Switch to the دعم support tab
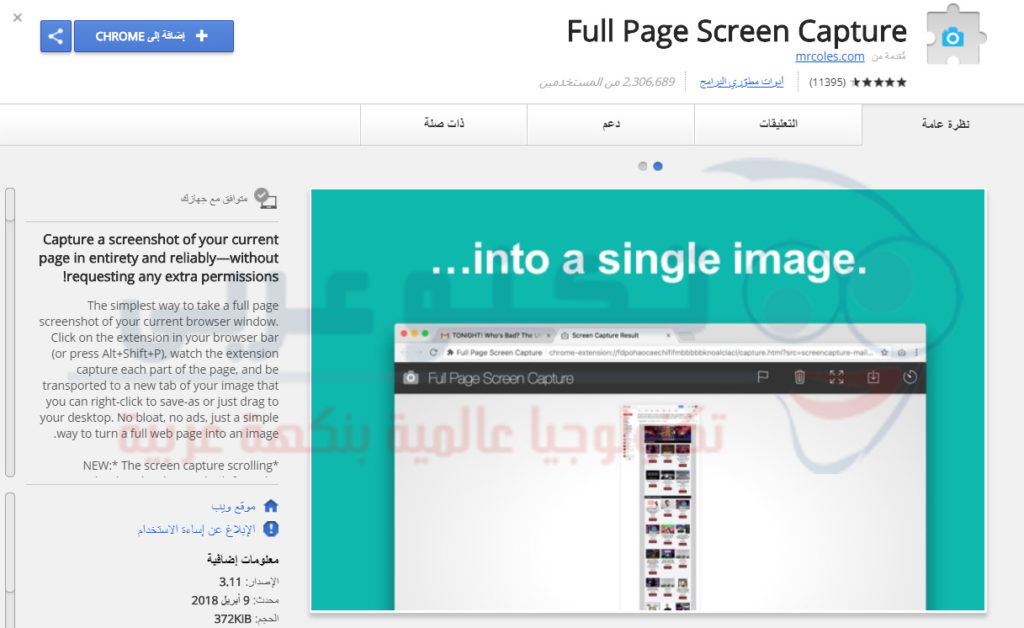Viewport: 1024px width, 628px height. pos(611,124)
